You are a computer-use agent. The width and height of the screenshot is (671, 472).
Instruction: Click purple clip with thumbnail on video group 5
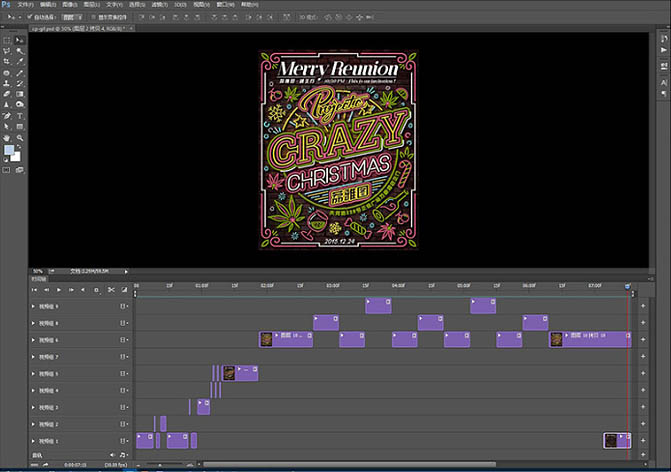click(241, 373)
